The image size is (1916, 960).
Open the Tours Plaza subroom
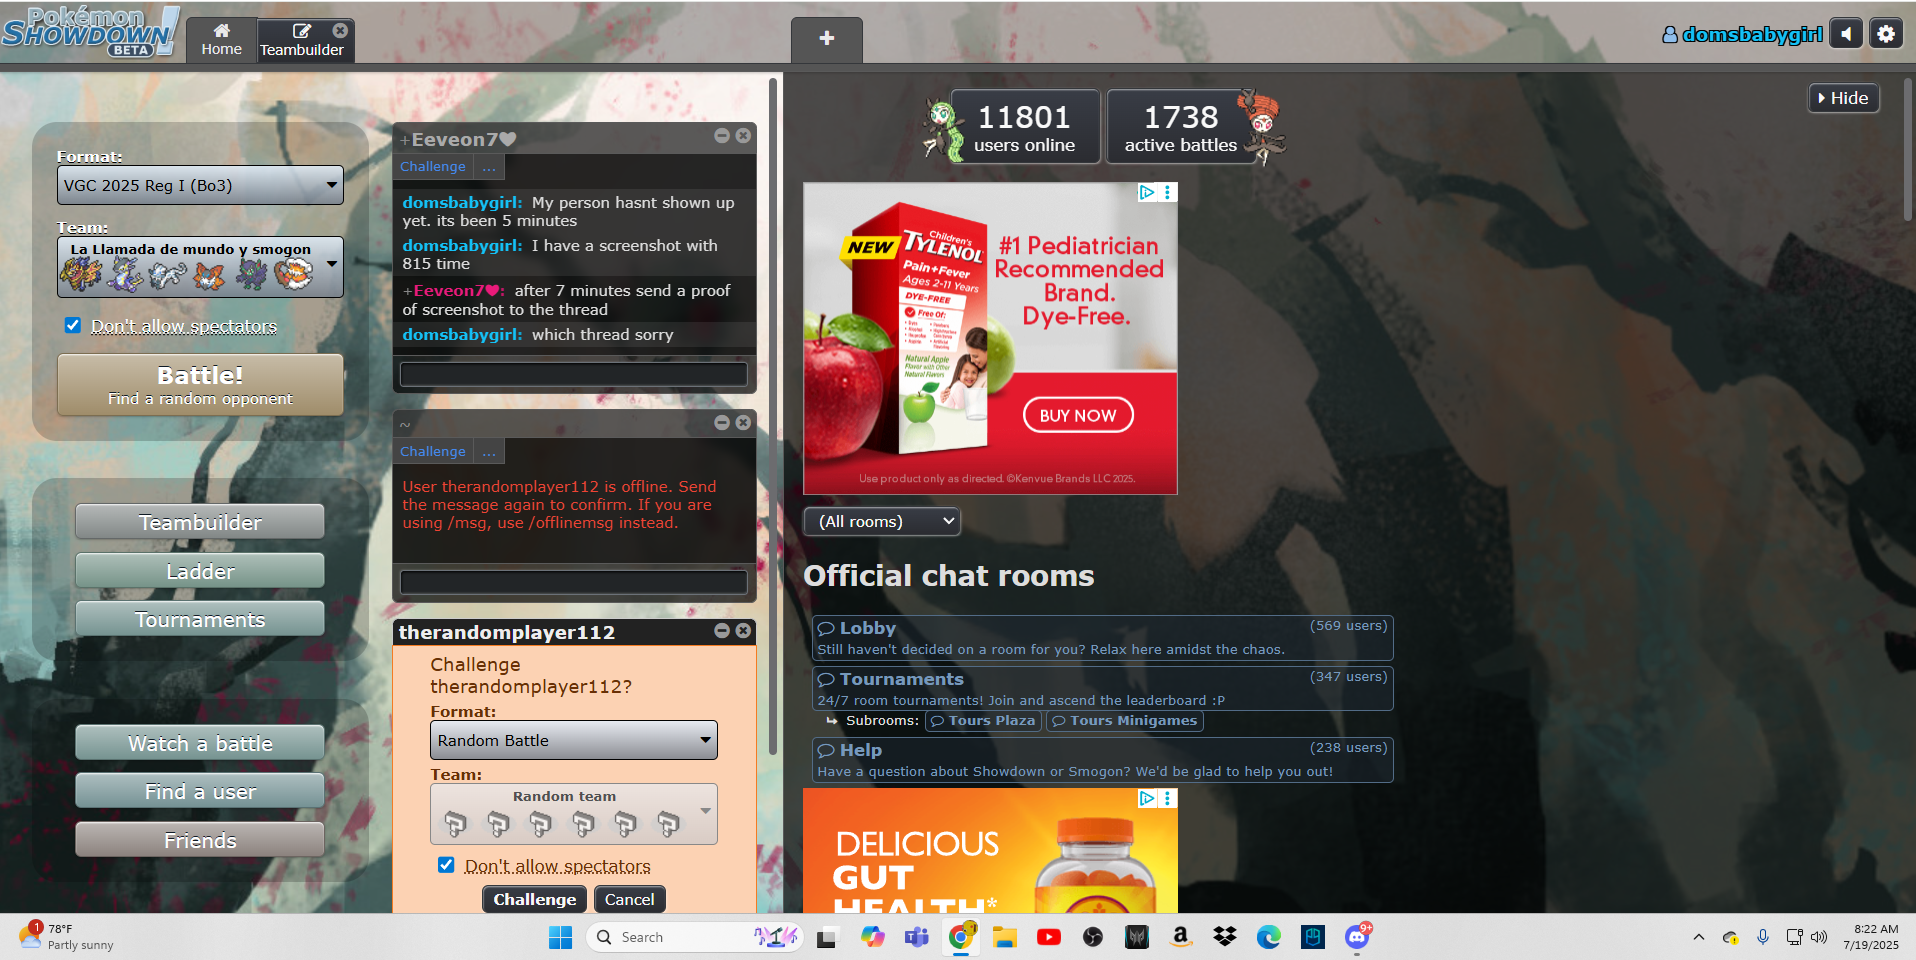pyautogui.click(x=983, y=721)
